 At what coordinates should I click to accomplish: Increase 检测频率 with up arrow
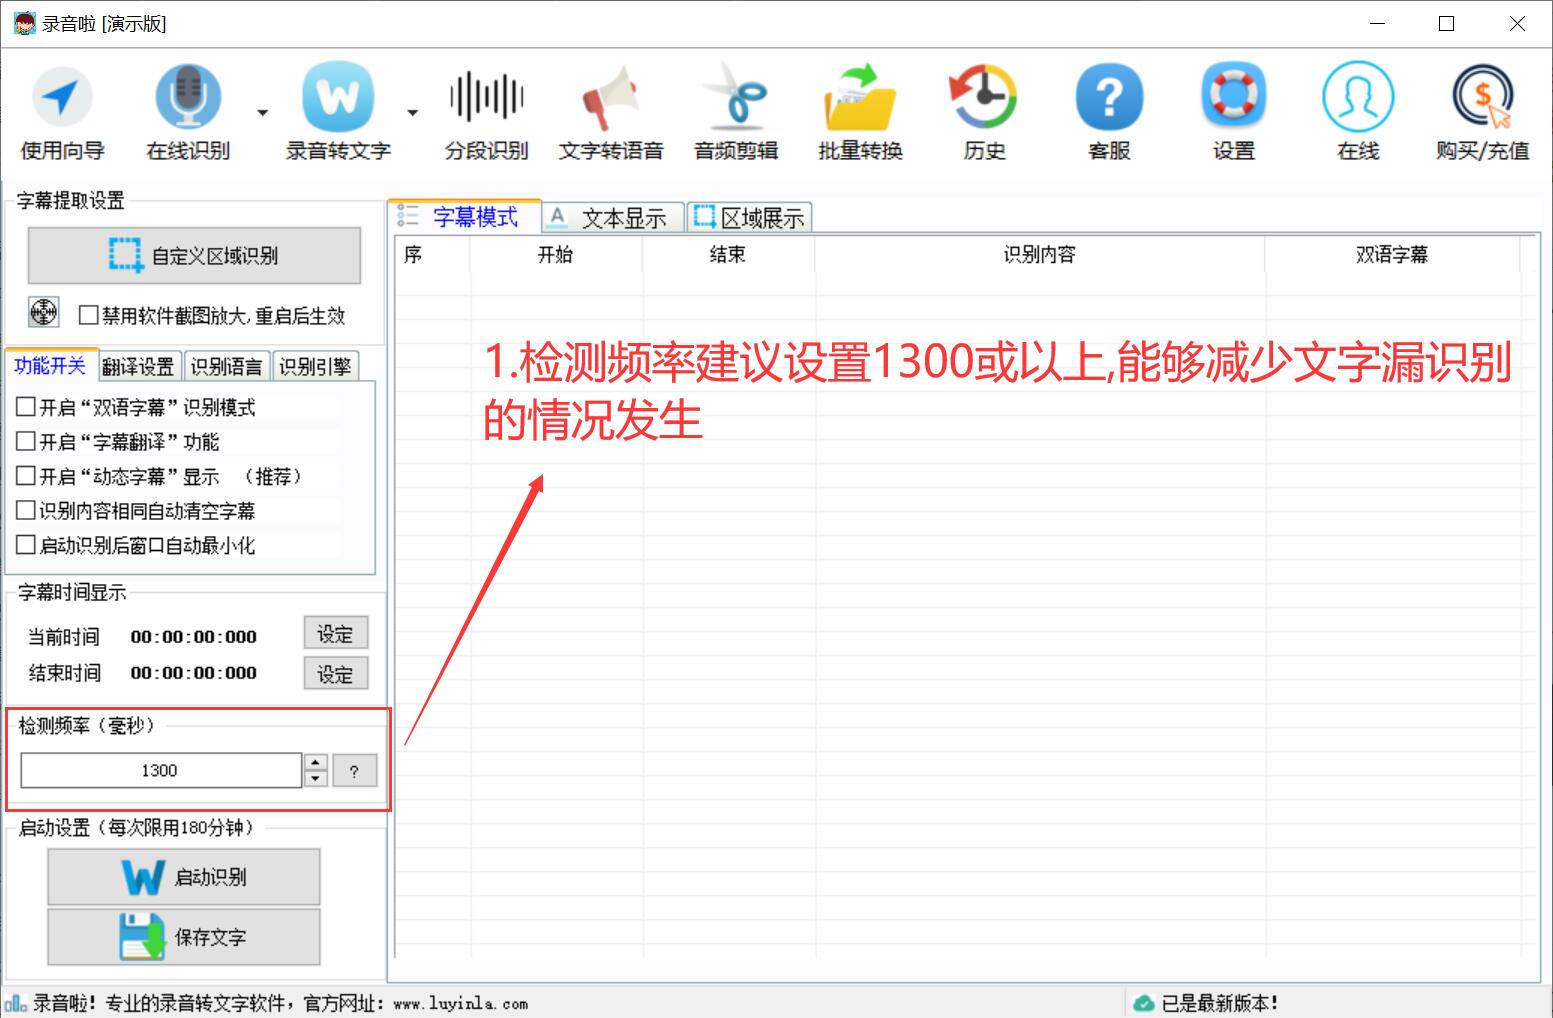click(x=316, y=762)
